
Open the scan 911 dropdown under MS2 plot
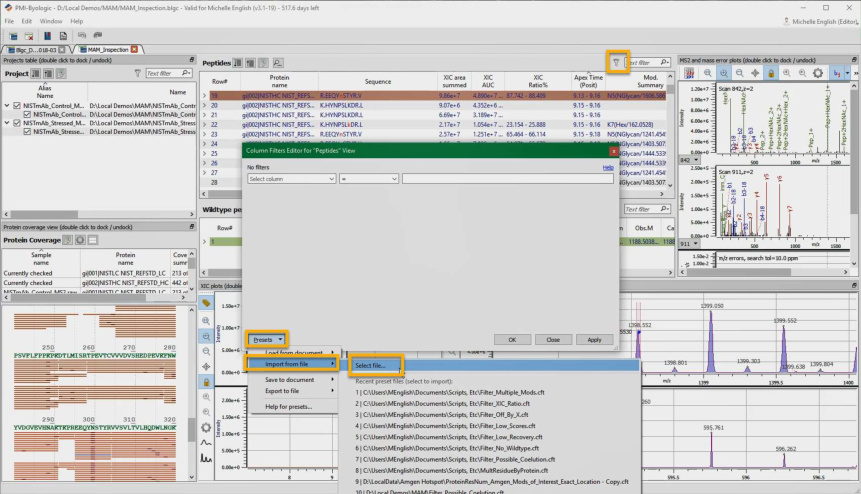pos(690,244)
